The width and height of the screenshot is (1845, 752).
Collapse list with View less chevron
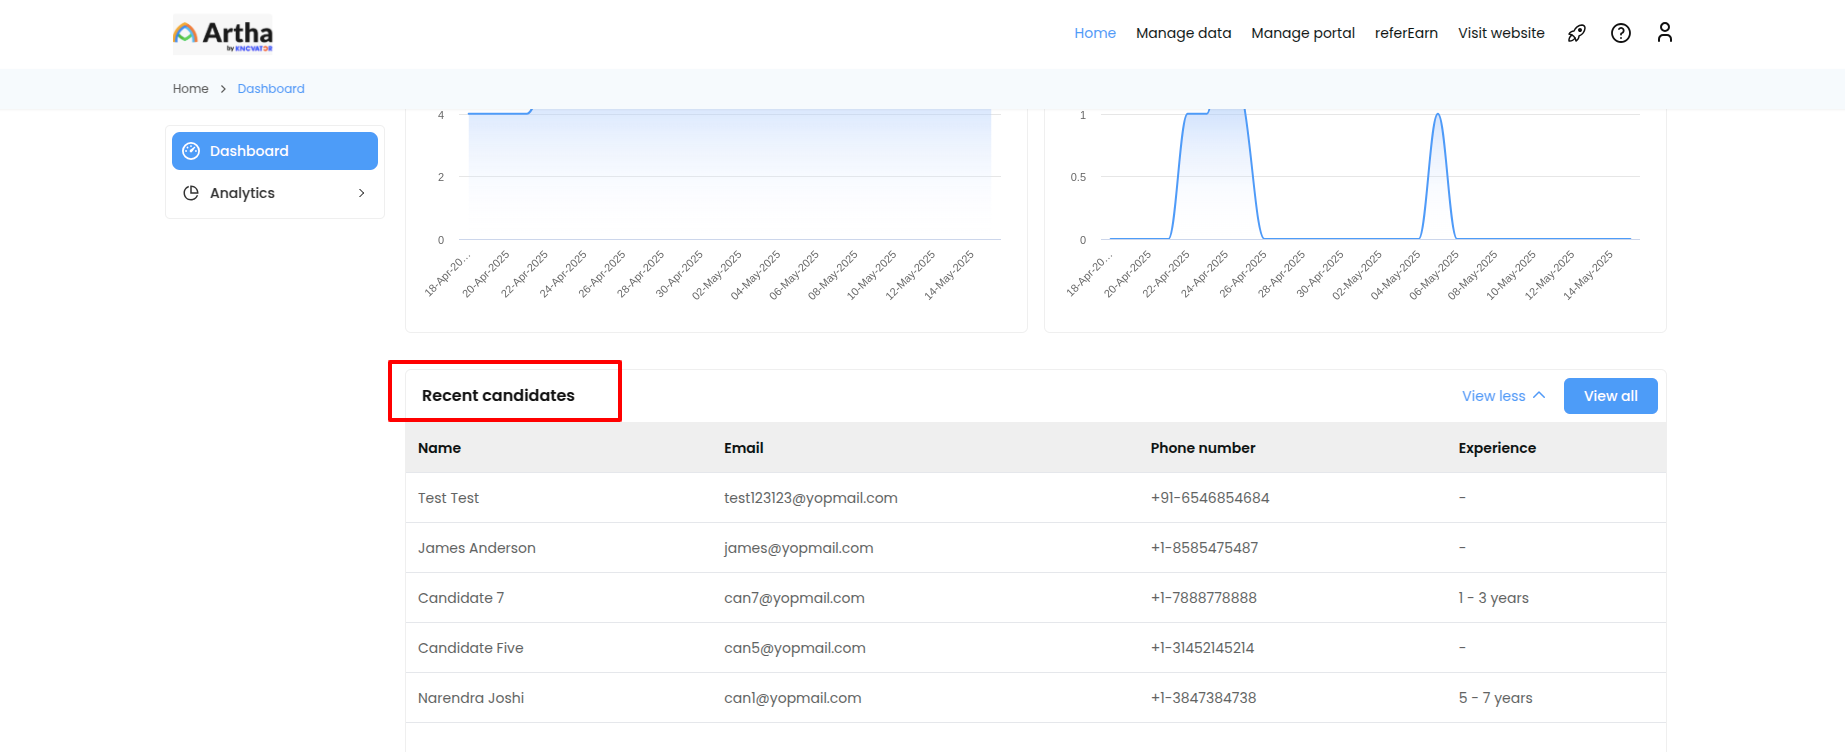pos(1539,395)
